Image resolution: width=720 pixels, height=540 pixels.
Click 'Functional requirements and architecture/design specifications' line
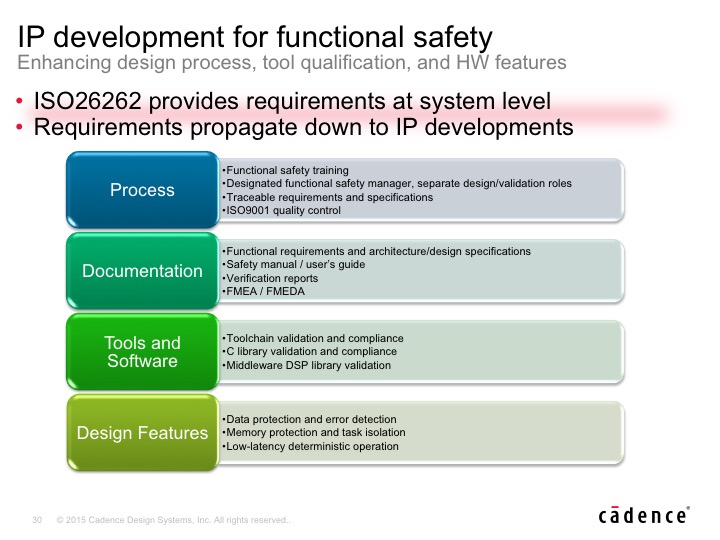pos(377,252)
